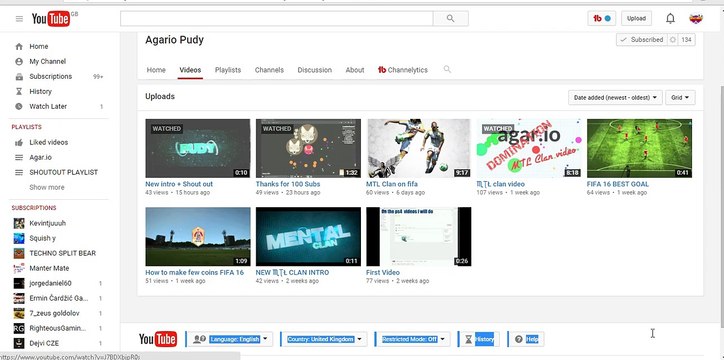
Task: Open Ermin Čardžić Ga... subscription
Action: tap(58, 299)
